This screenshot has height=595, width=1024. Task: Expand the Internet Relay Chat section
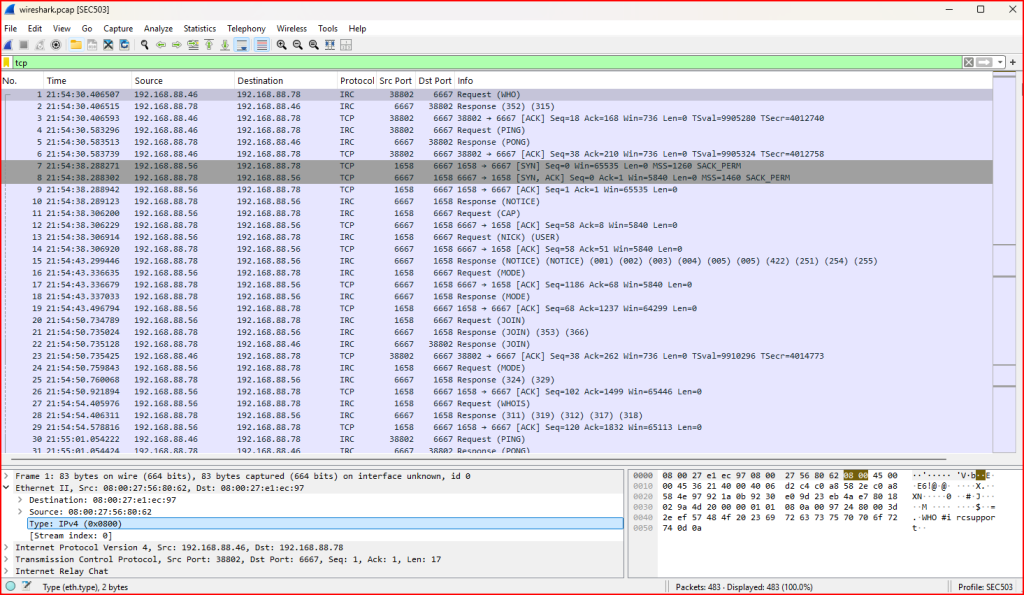tap(7, 571)
